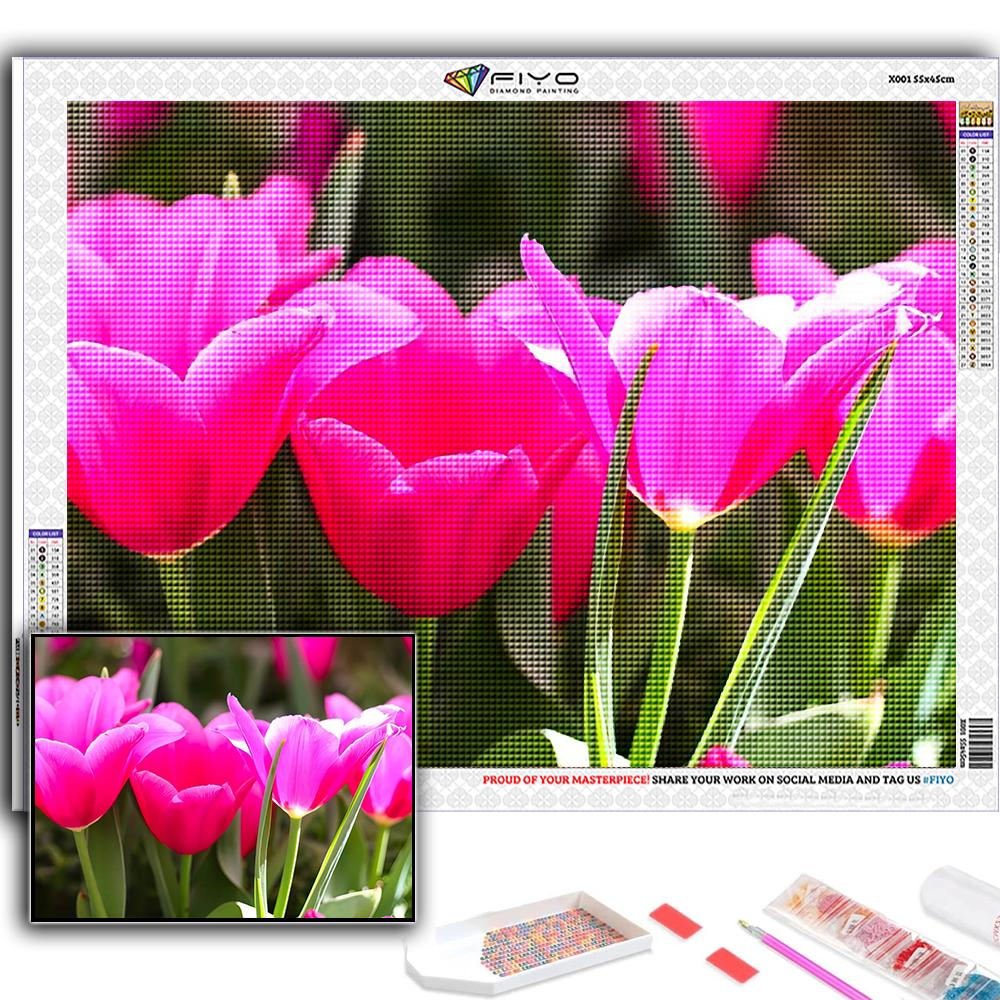The height and width of the screenshot is (1000, 1000).
Task: Click the FIYO Diamond Painting brand text
Action: click(x=534, y=81)
